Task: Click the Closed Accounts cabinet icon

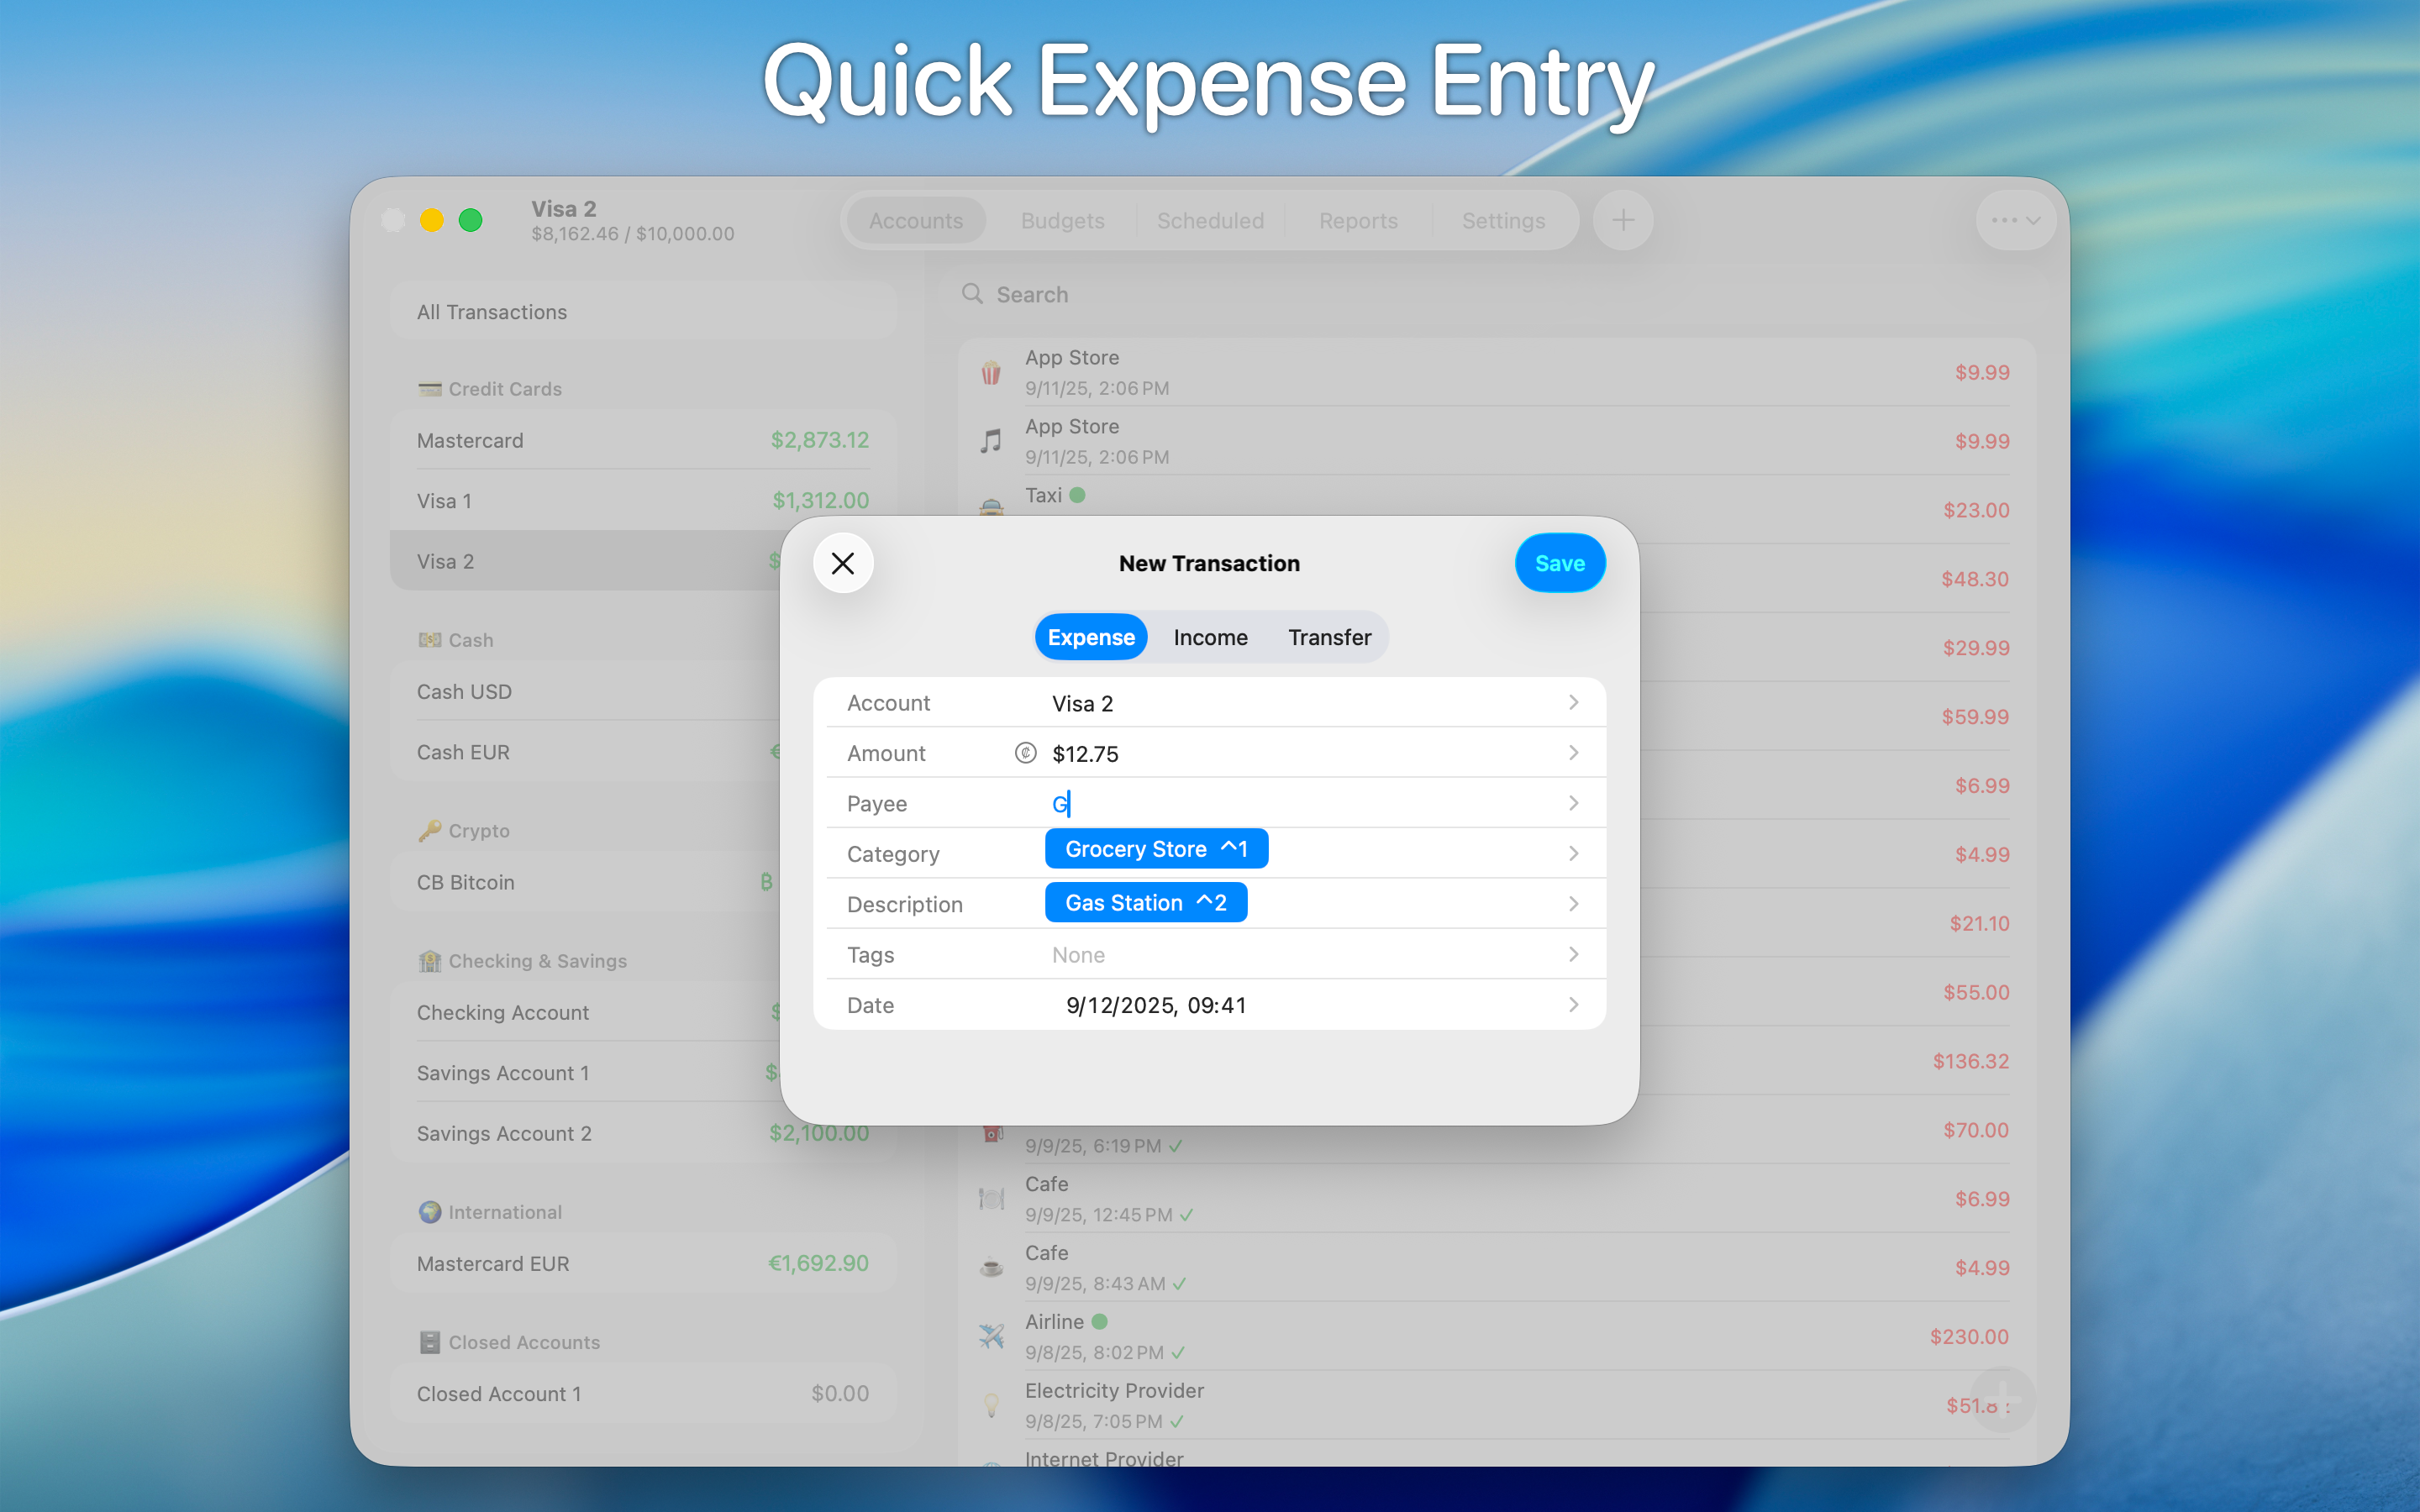Action: click(430, 1342)
